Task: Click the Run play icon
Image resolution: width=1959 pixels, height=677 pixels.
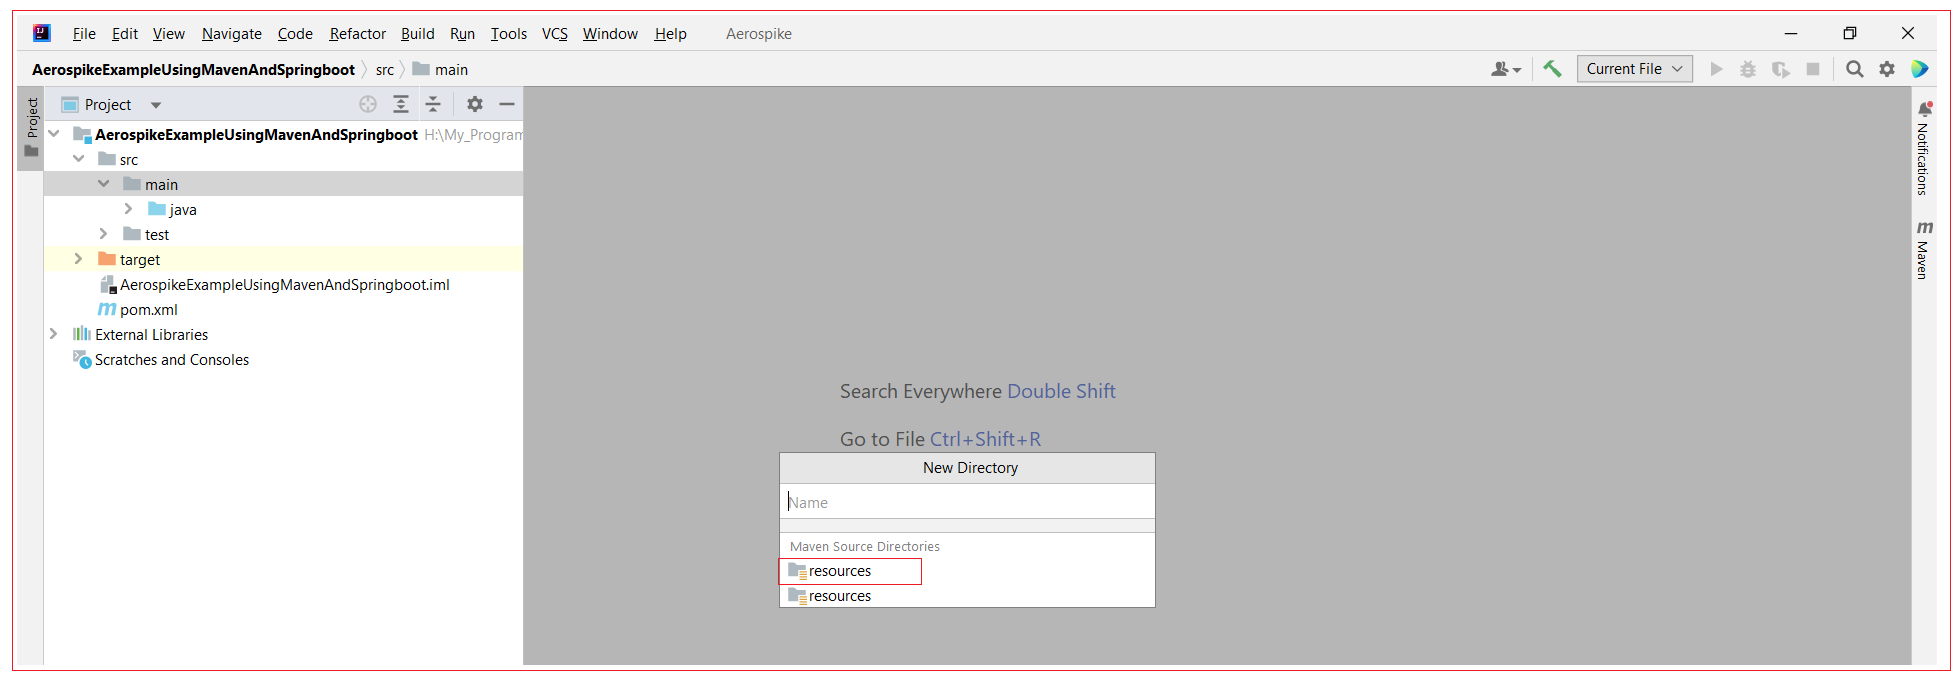Action: (1716, 69)
